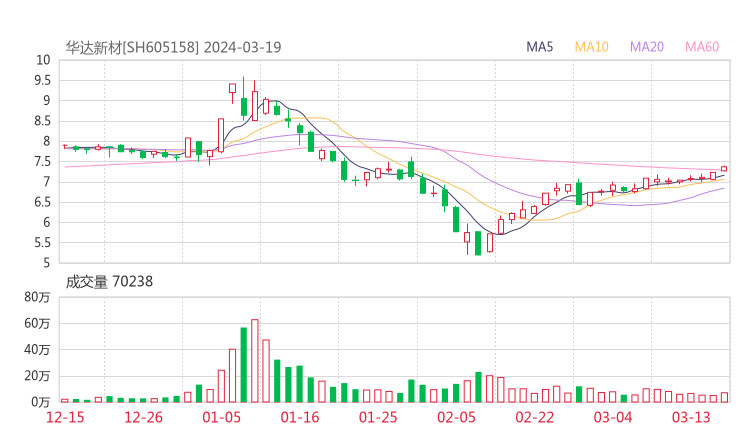This screenshot has height=440, width=740.
Task: Click the MA5 legend label
Action: click(x=539, y=47)
